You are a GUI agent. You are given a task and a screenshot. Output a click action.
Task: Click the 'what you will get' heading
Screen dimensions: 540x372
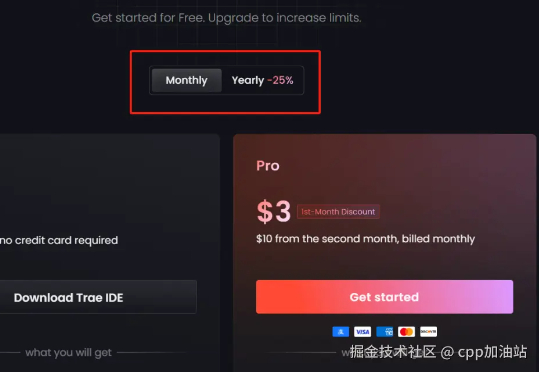tap(69, 352)
